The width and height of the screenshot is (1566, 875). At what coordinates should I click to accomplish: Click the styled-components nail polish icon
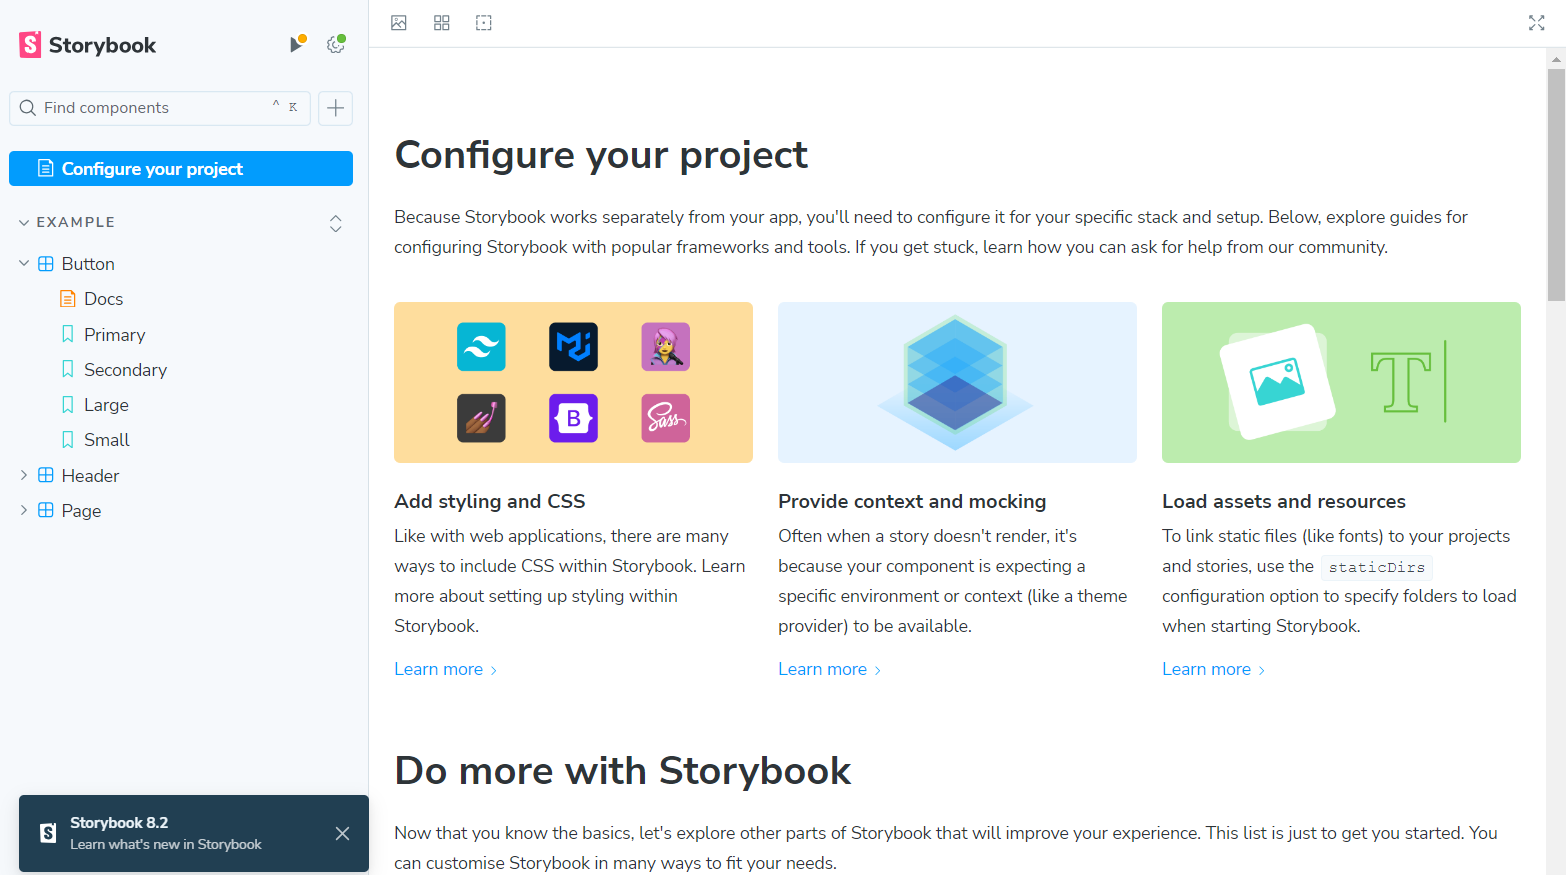coord(482,418)
